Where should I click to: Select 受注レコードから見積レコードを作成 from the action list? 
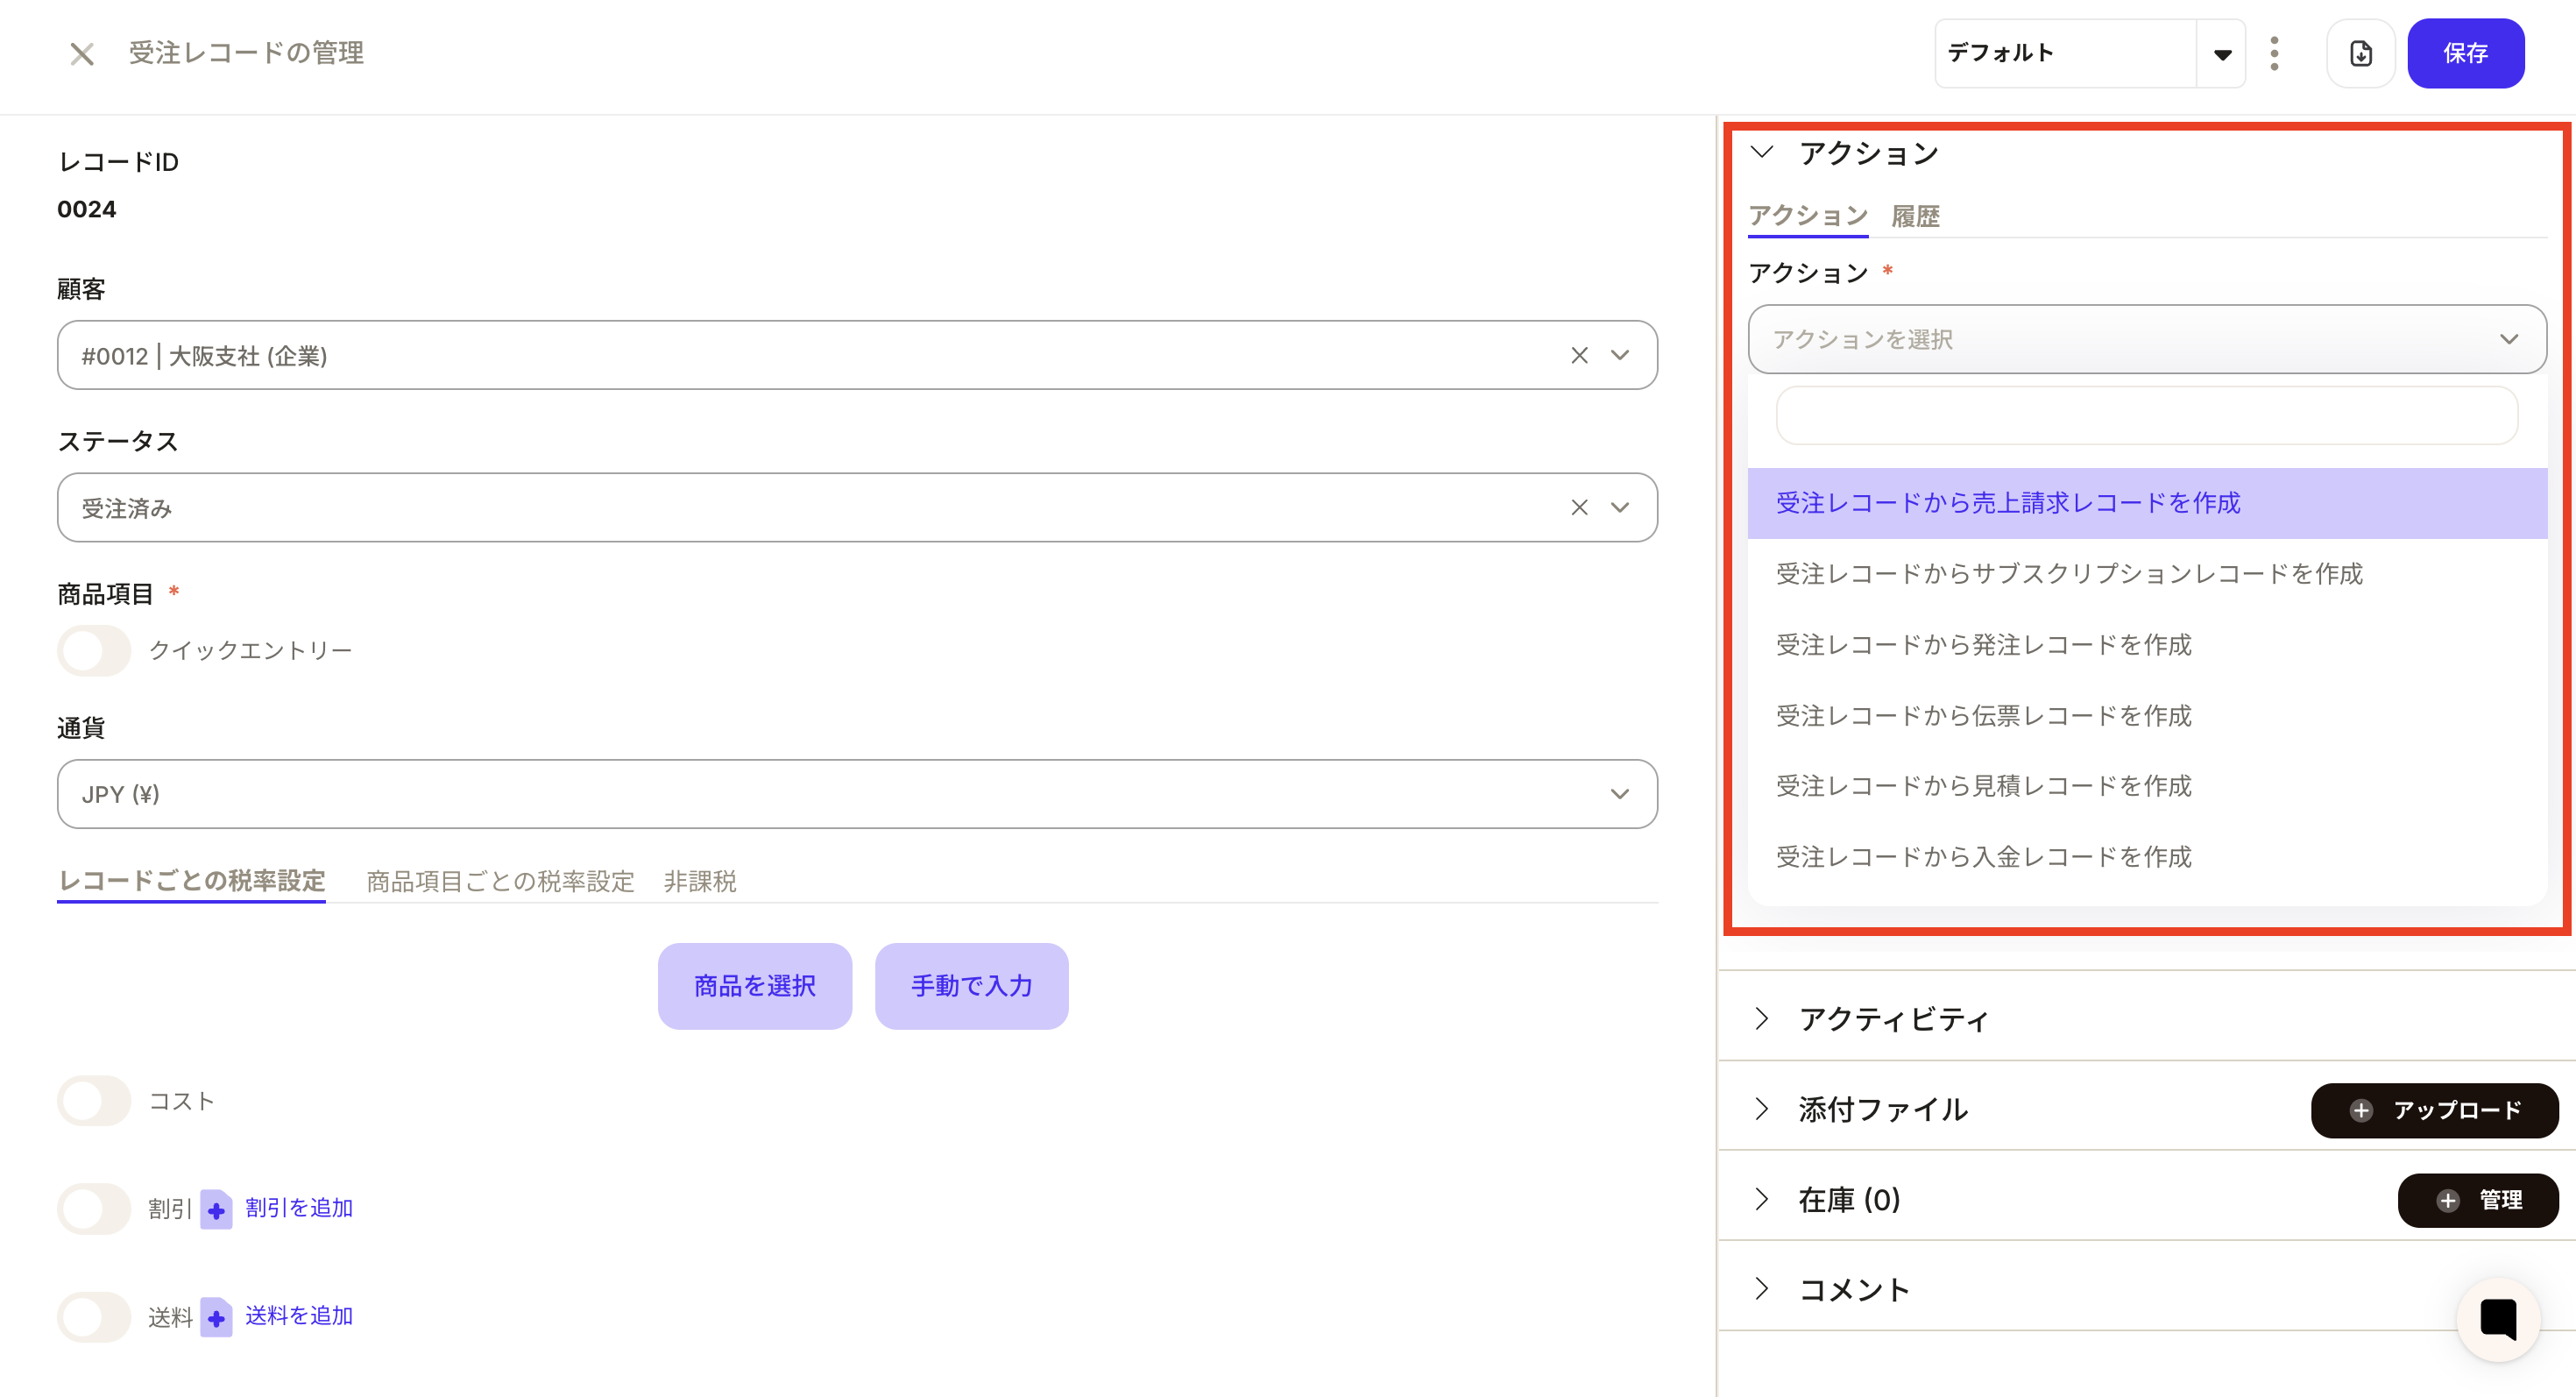click(x=1982, y=786)
